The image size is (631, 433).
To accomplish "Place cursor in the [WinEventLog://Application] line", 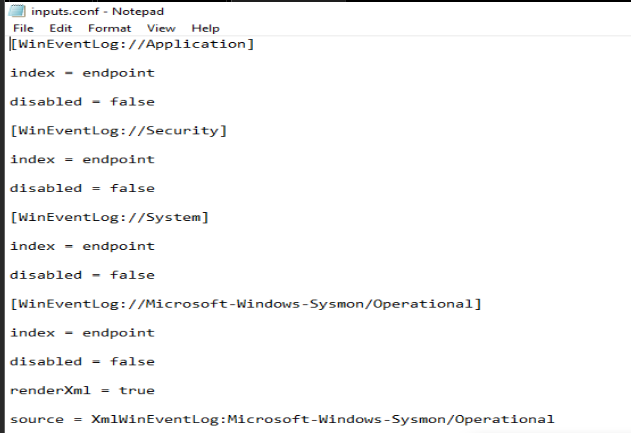I will click(x=132, y=44).
